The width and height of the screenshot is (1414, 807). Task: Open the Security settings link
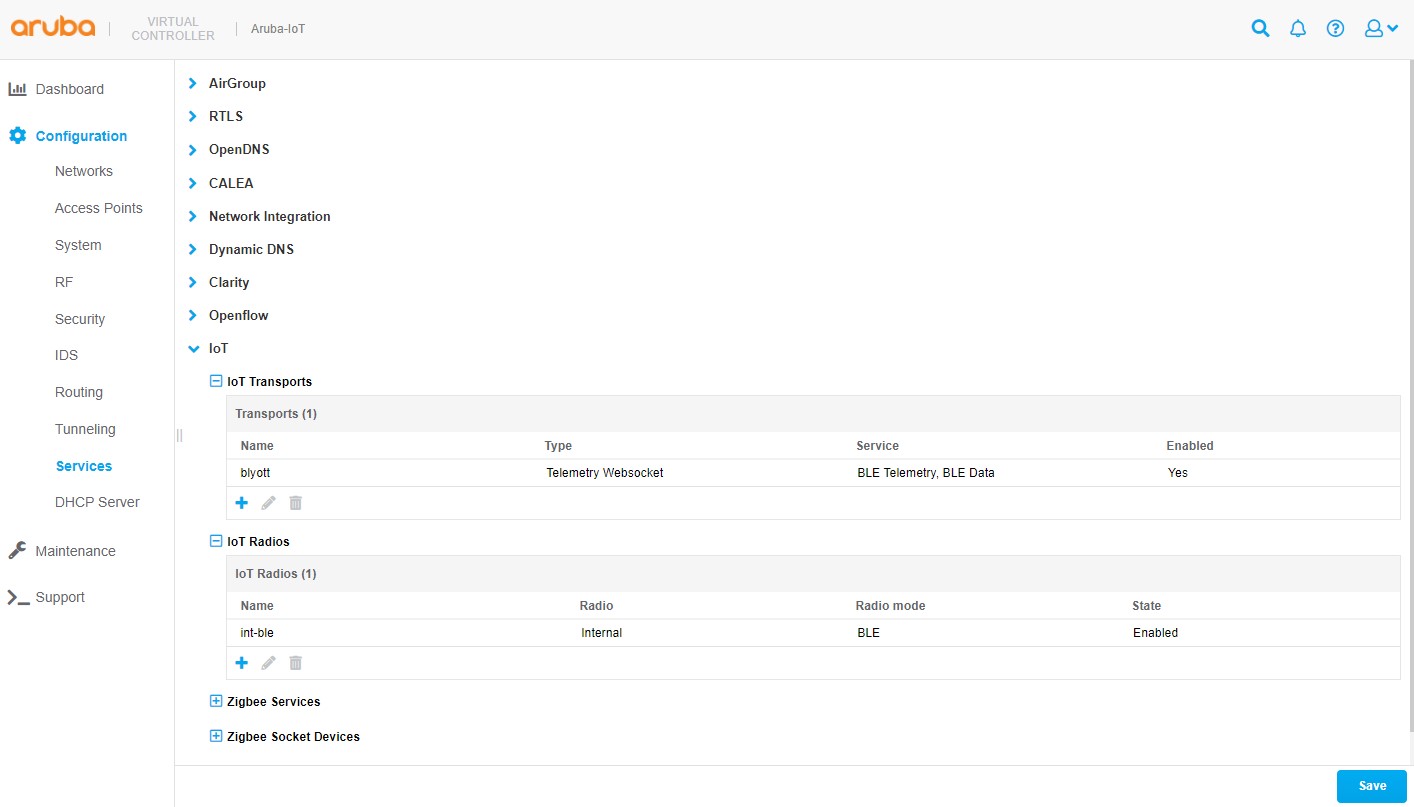pyautogui.click(x=79, y=319)
